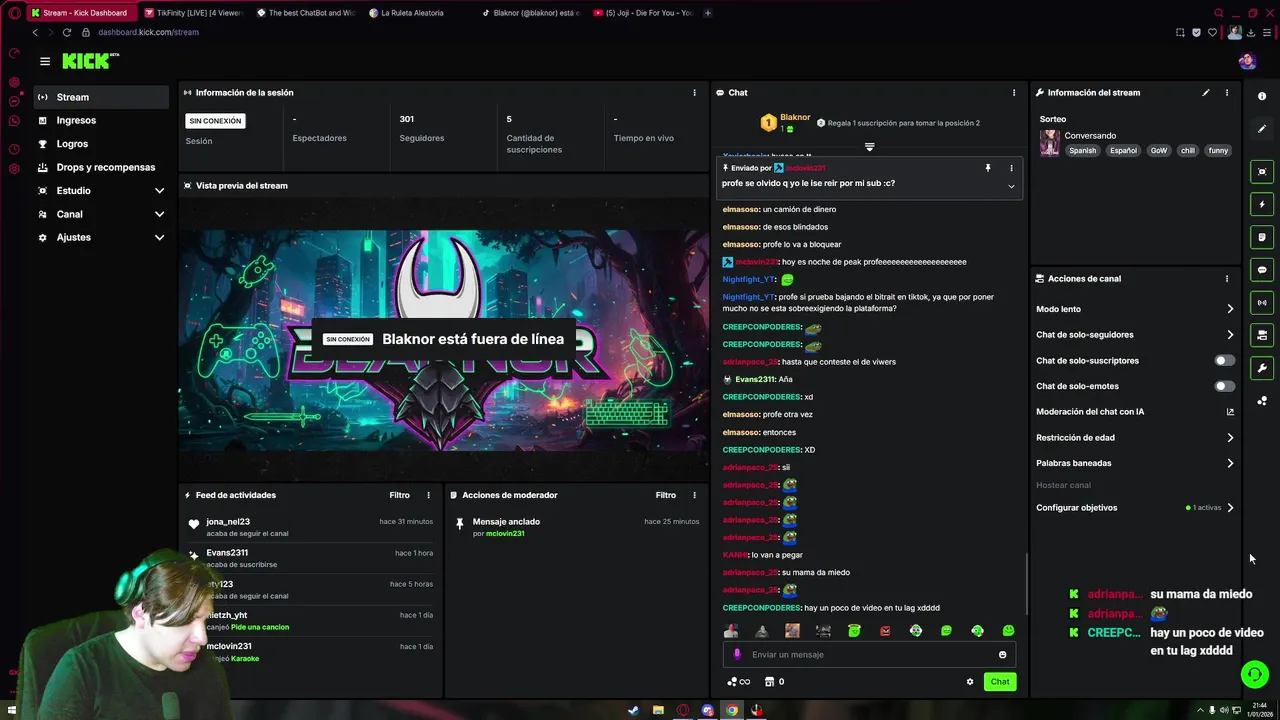Open a new browser tab with plus
This screenshot has height=720, width=1280.
[x=708, y=13]
